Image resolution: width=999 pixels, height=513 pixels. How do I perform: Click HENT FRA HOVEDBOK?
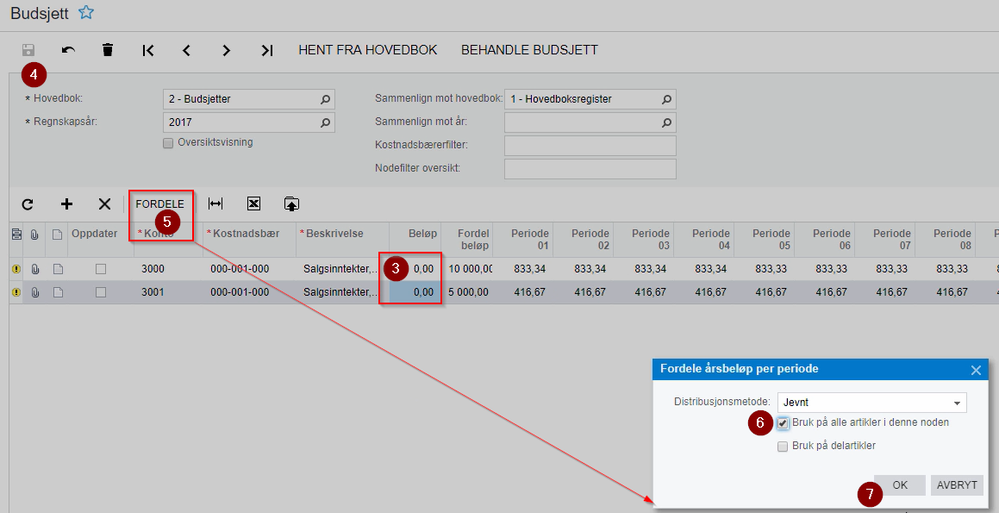368,50
